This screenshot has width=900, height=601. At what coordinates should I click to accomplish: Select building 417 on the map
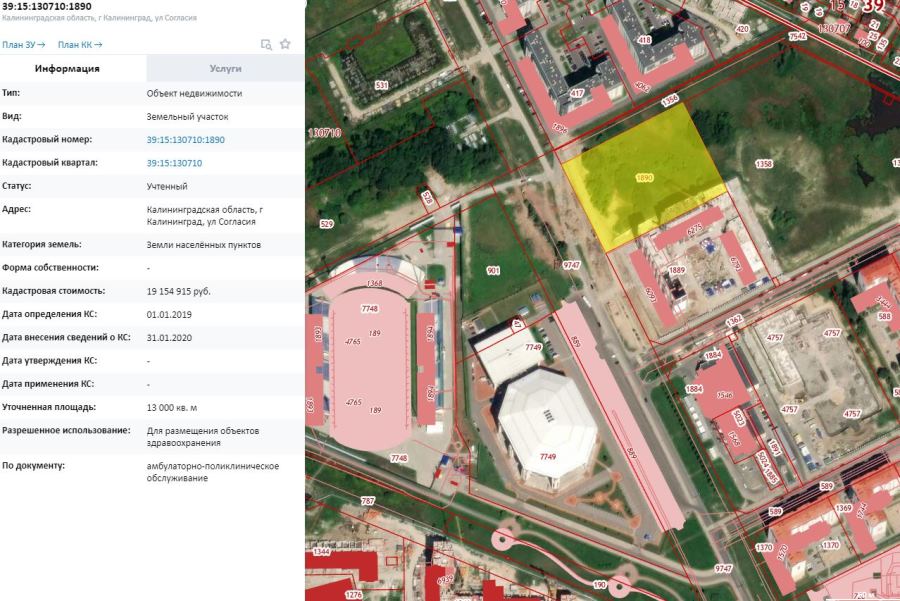tap(576, 93)
